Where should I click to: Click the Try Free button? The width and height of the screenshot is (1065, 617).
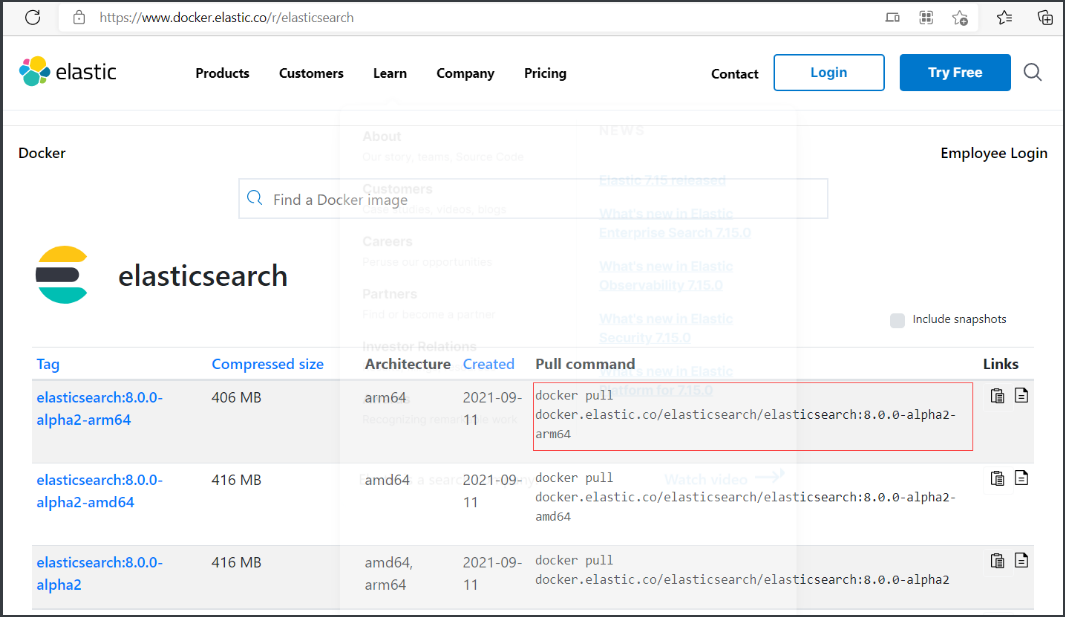(955, 73)
